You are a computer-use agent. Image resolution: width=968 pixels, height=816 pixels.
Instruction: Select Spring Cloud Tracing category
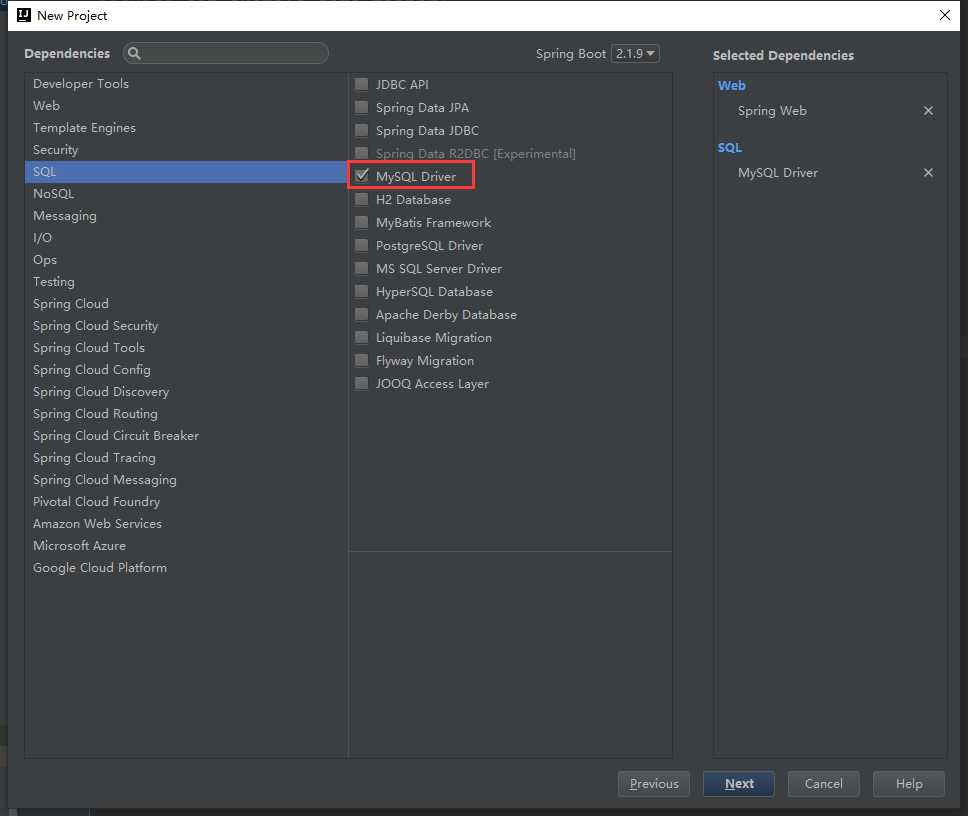[186, 458]
